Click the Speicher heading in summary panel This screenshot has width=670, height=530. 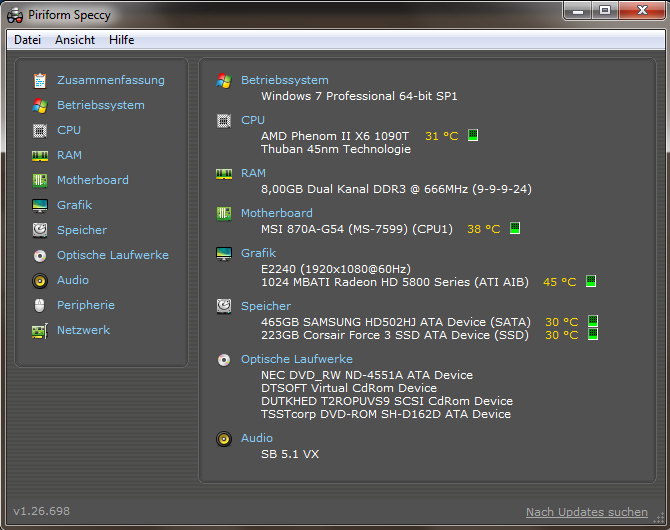266,306
